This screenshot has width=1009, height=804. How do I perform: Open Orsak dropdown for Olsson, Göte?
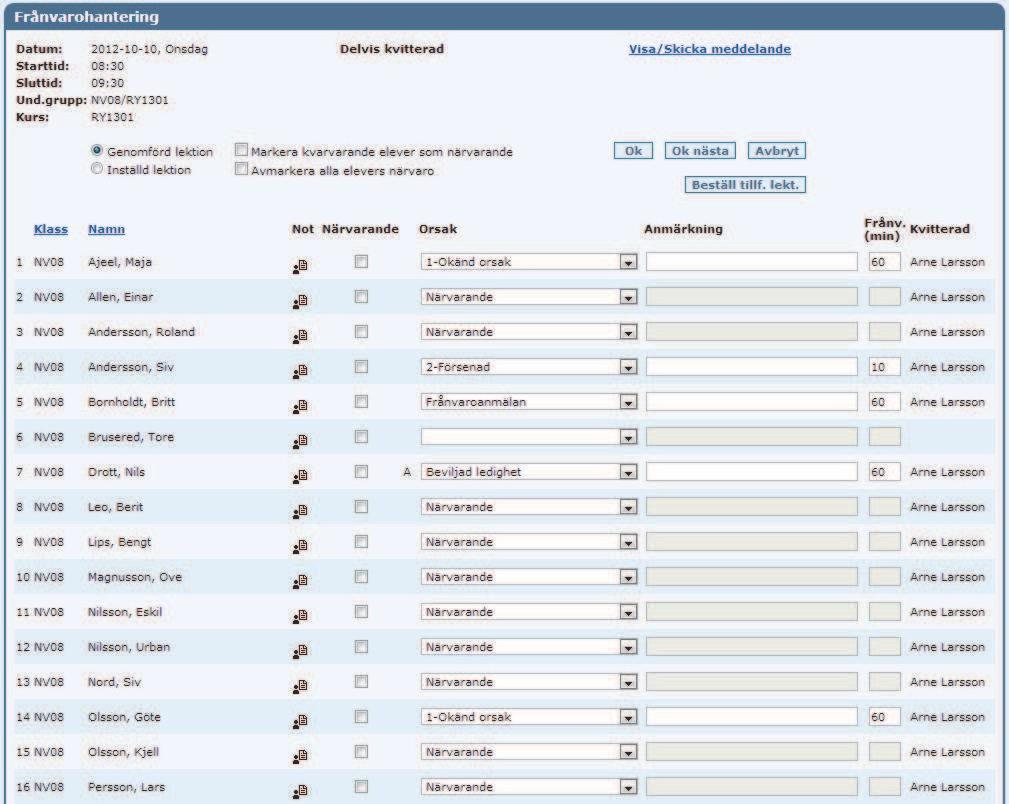click(529, 717)
